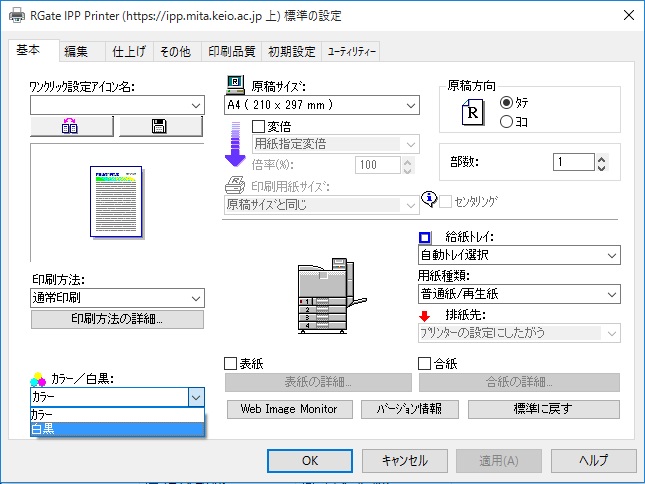
Task: Click the blue paper tray icon
Action: coord(424,237)
